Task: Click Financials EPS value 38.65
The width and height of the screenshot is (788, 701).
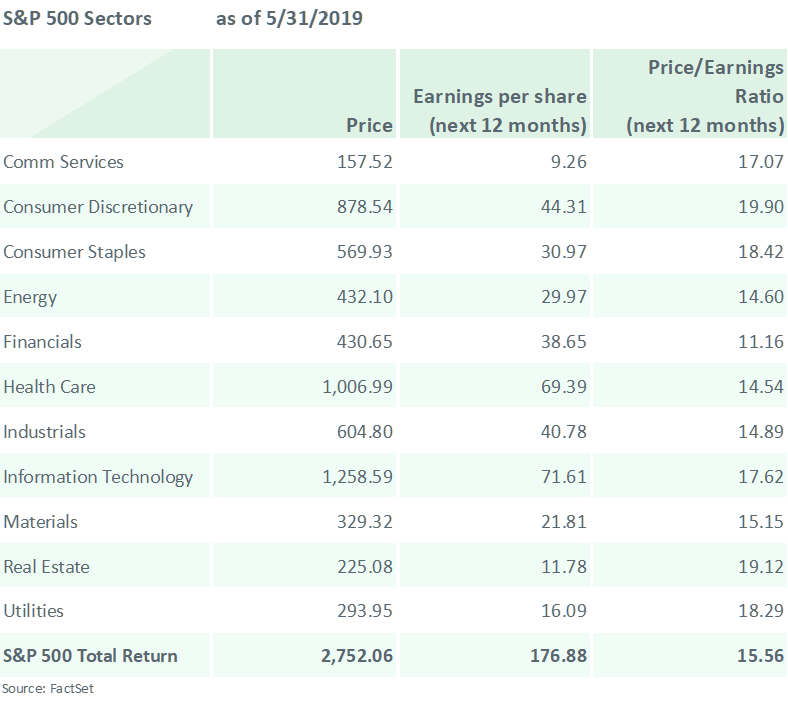Action: [x=564, y=342]
